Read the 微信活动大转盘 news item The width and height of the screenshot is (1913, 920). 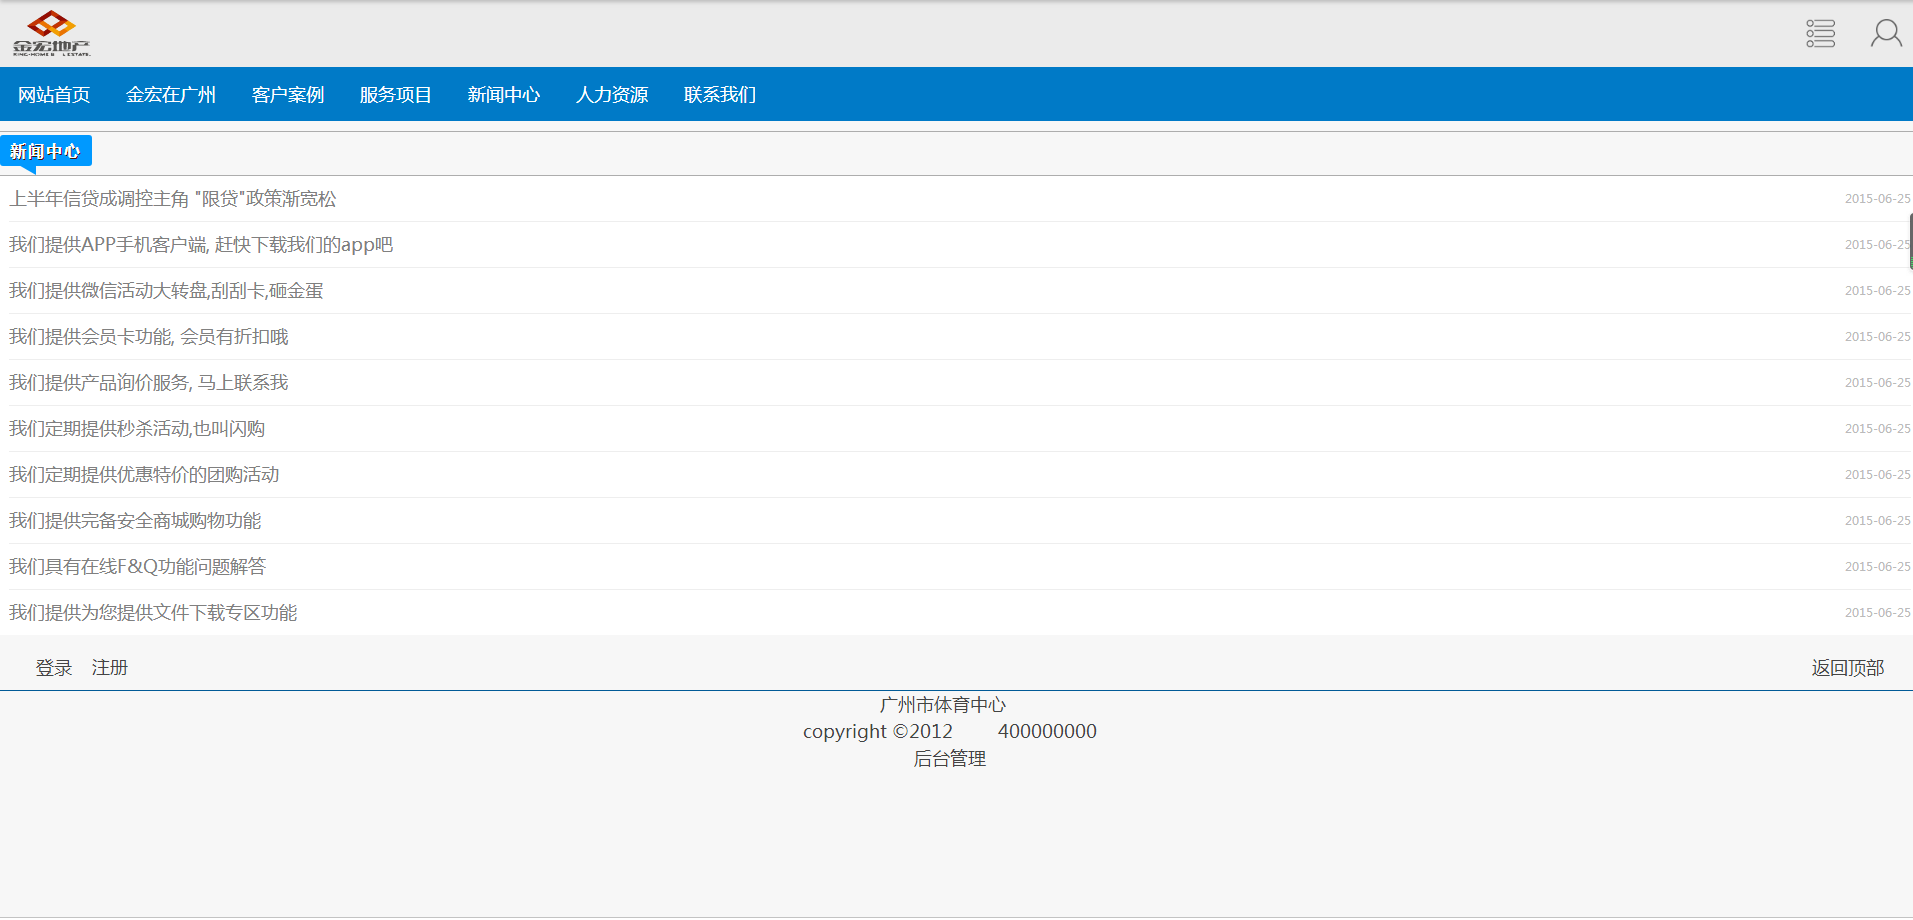(166, 291)
